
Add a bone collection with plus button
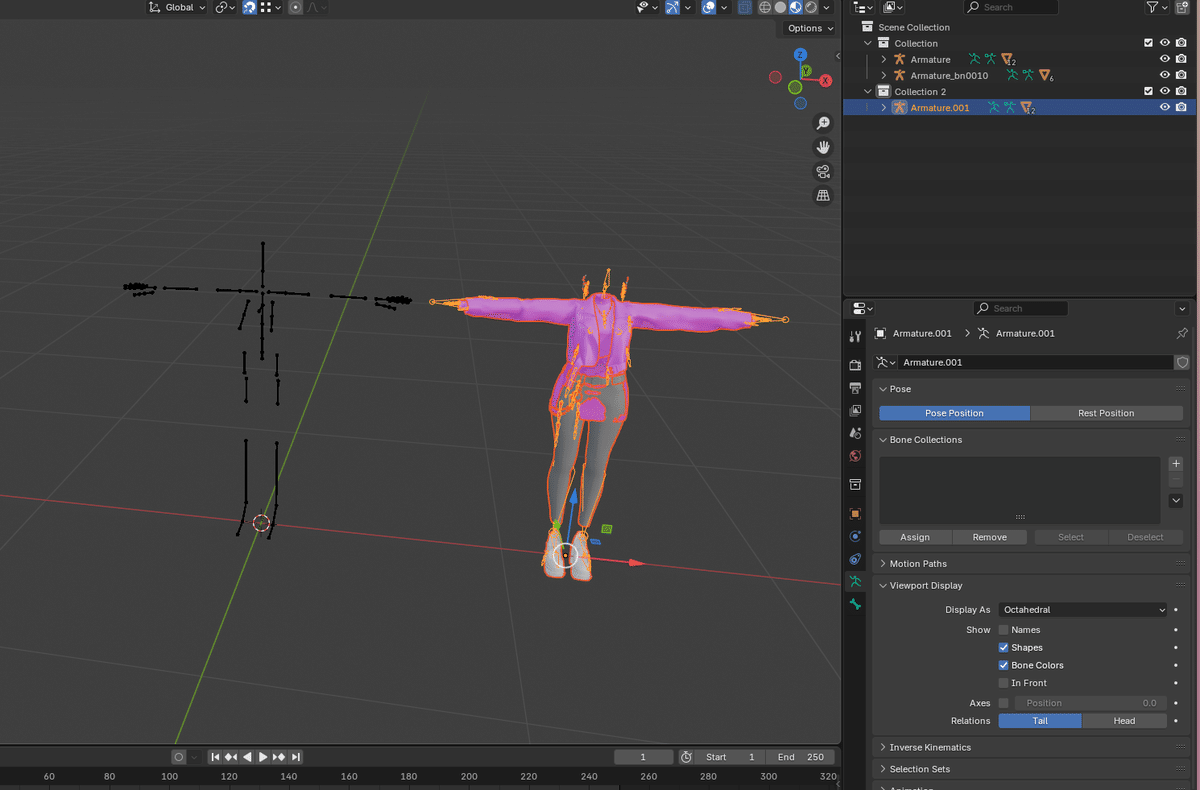1176,464
